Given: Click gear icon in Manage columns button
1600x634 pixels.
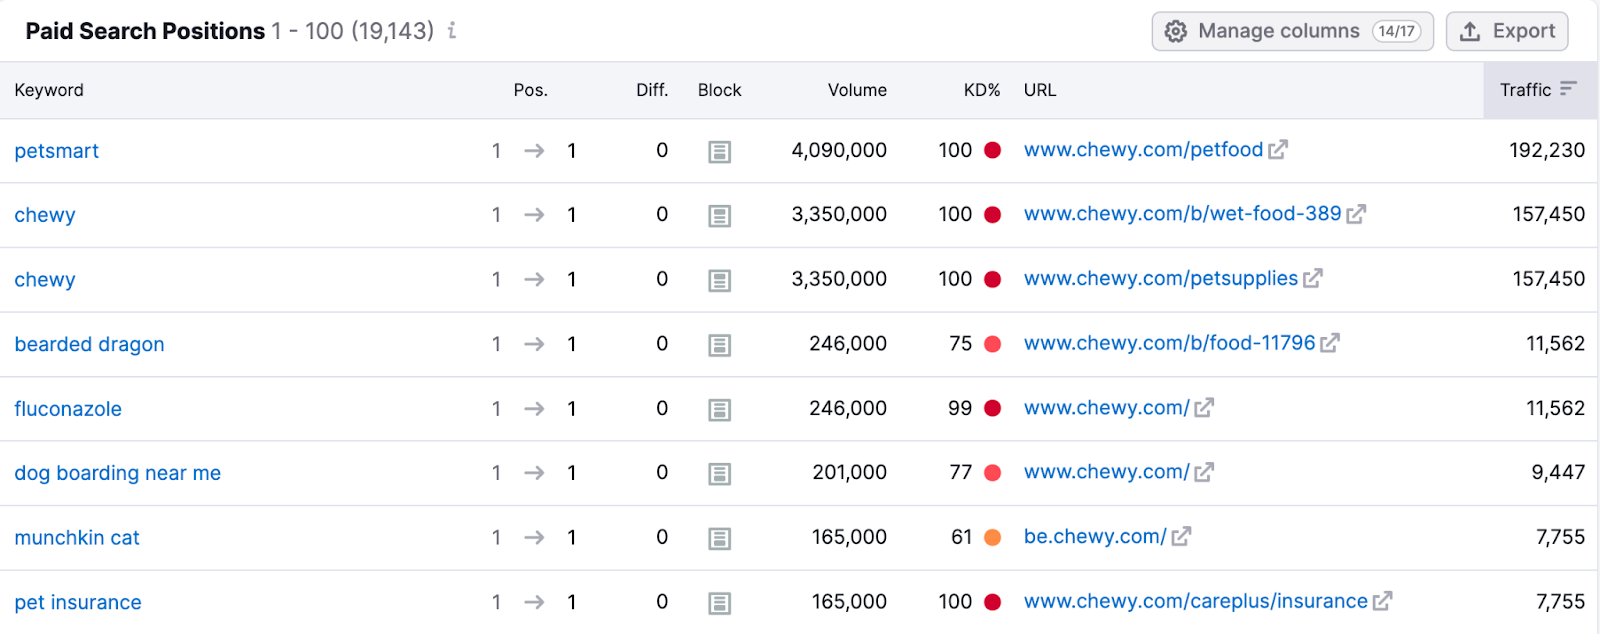Looking at the screenshot, I should pos(1176,32).
